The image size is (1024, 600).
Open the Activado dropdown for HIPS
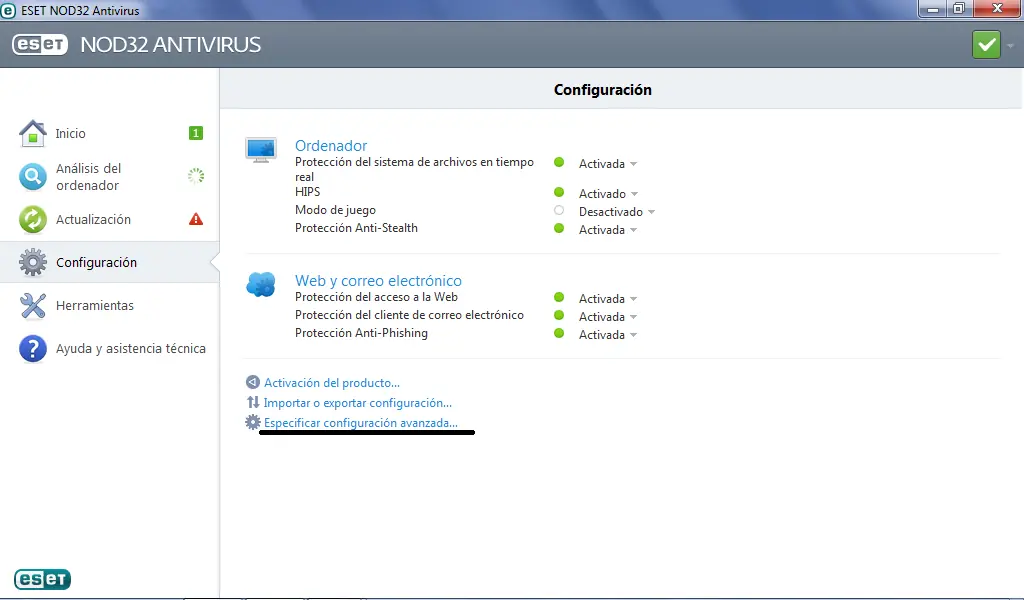click(609, 194)
